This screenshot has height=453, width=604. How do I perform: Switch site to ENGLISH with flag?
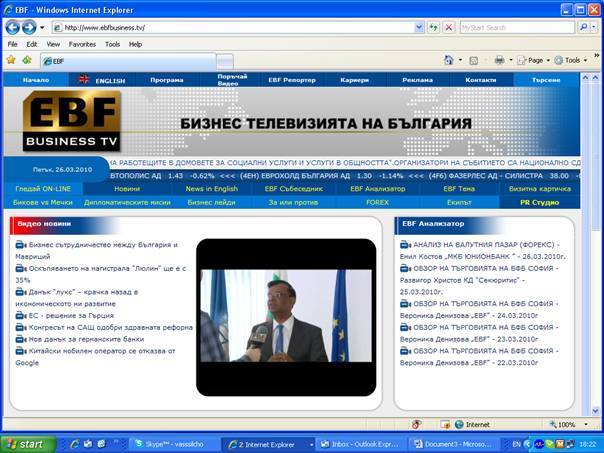click(102, 80)
